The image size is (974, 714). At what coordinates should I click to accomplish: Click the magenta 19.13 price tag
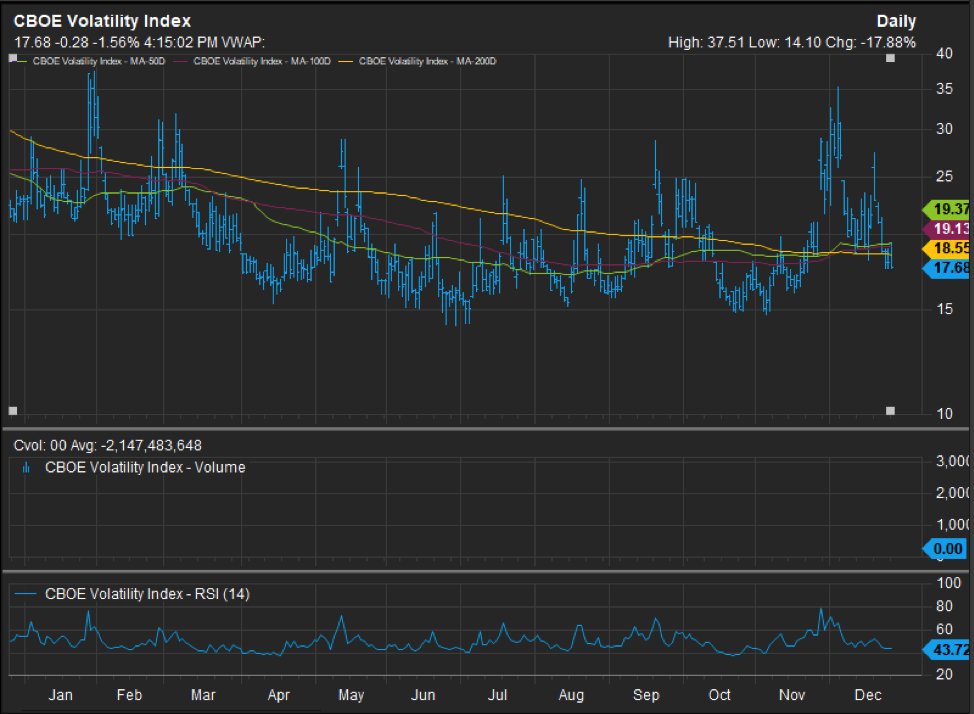pos(947,229)
